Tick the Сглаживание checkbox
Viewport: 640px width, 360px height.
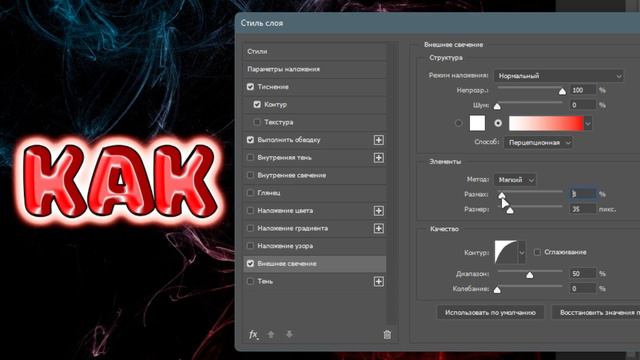(537, 252)
